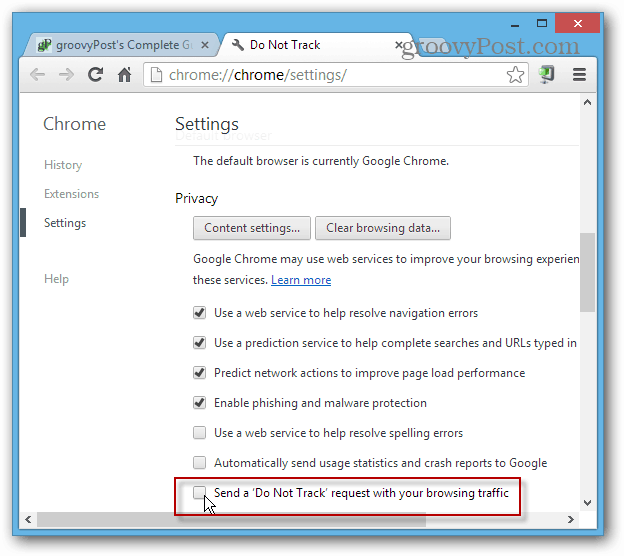This screenshot has height=556, width=624.
Task: Open the home page icon
Action: (x=125, y=74)
